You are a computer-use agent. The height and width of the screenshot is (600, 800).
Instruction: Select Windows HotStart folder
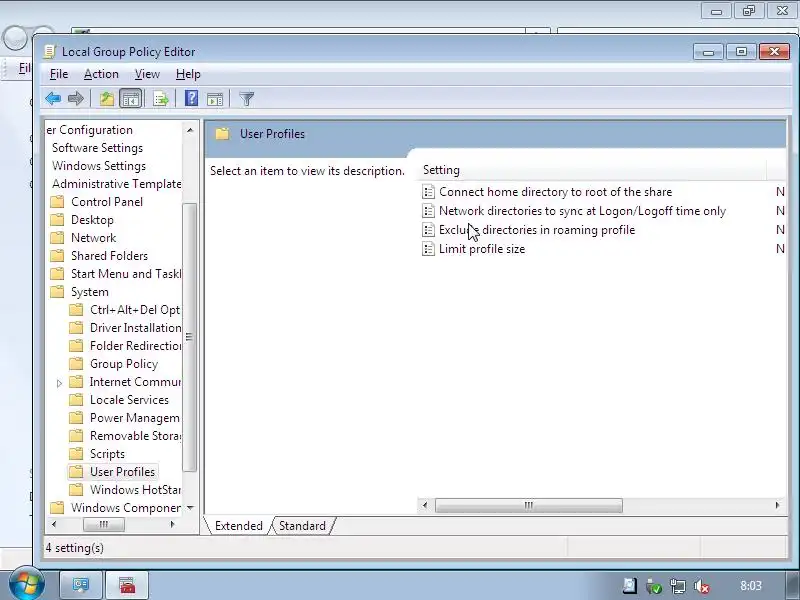pyautogui.click(x=136, y=490)
